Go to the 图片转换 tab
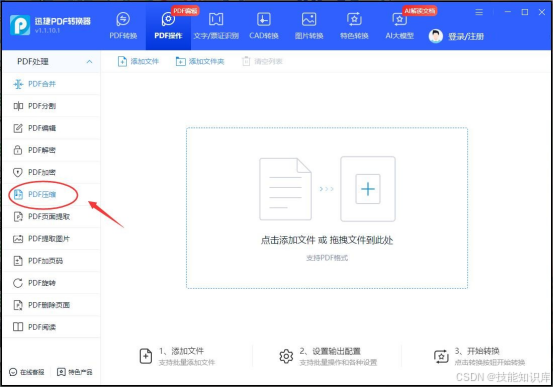The height and width of the screenshot is (388, 554). pyautogui.click(x=309, y=25)
